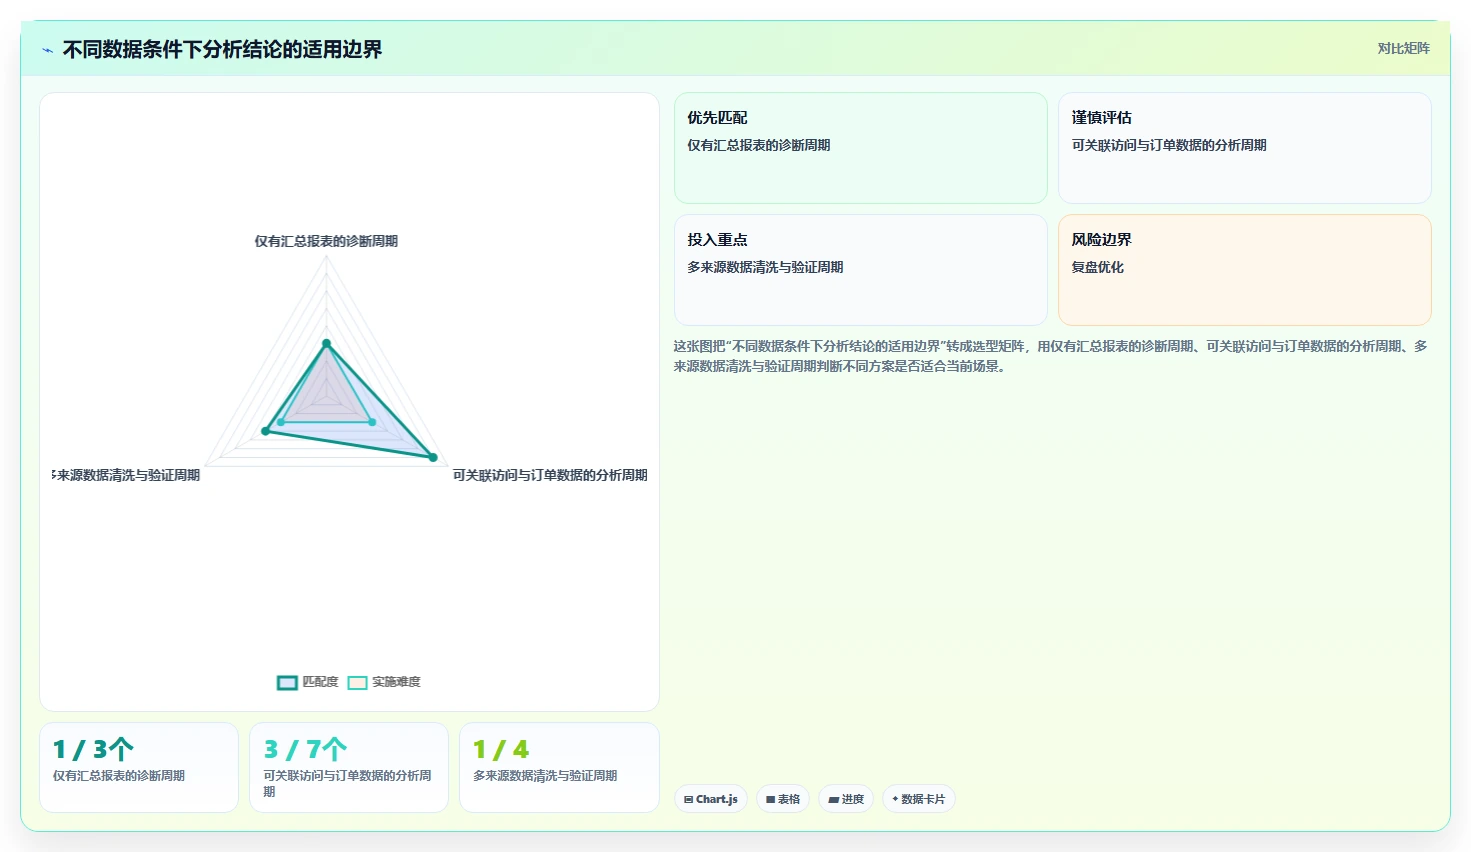The width and height of the screenshot is (1471, 852).
Task: Click 多来源数据清洗与验证周期 in 投入重点 card
Action: pos(765,267)
